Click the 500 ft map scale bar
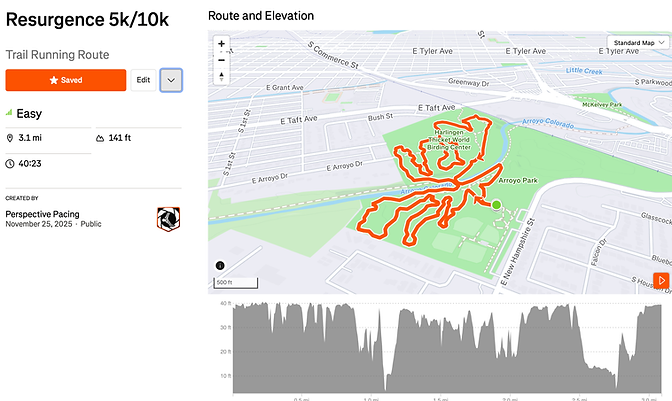Viewport: 672px width, 401px height. (230, 282)
